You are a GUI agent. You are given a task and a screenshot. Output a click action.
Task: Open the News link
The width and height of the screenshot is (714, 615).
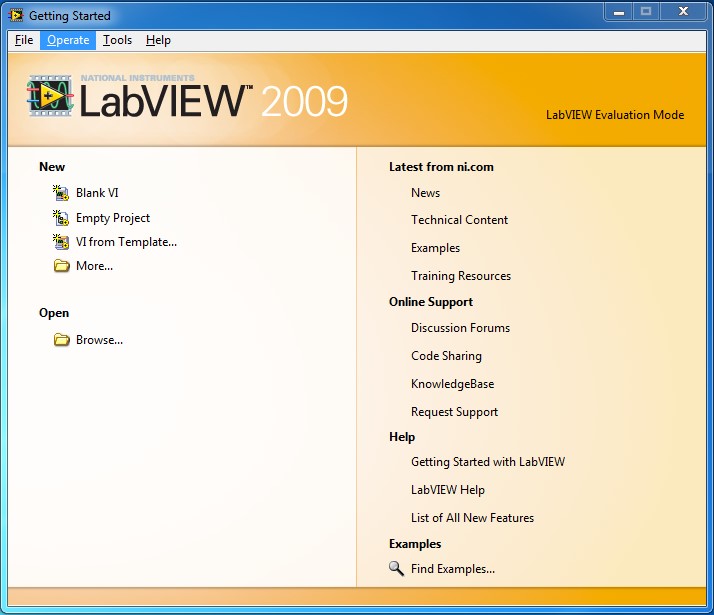(425, 193)
